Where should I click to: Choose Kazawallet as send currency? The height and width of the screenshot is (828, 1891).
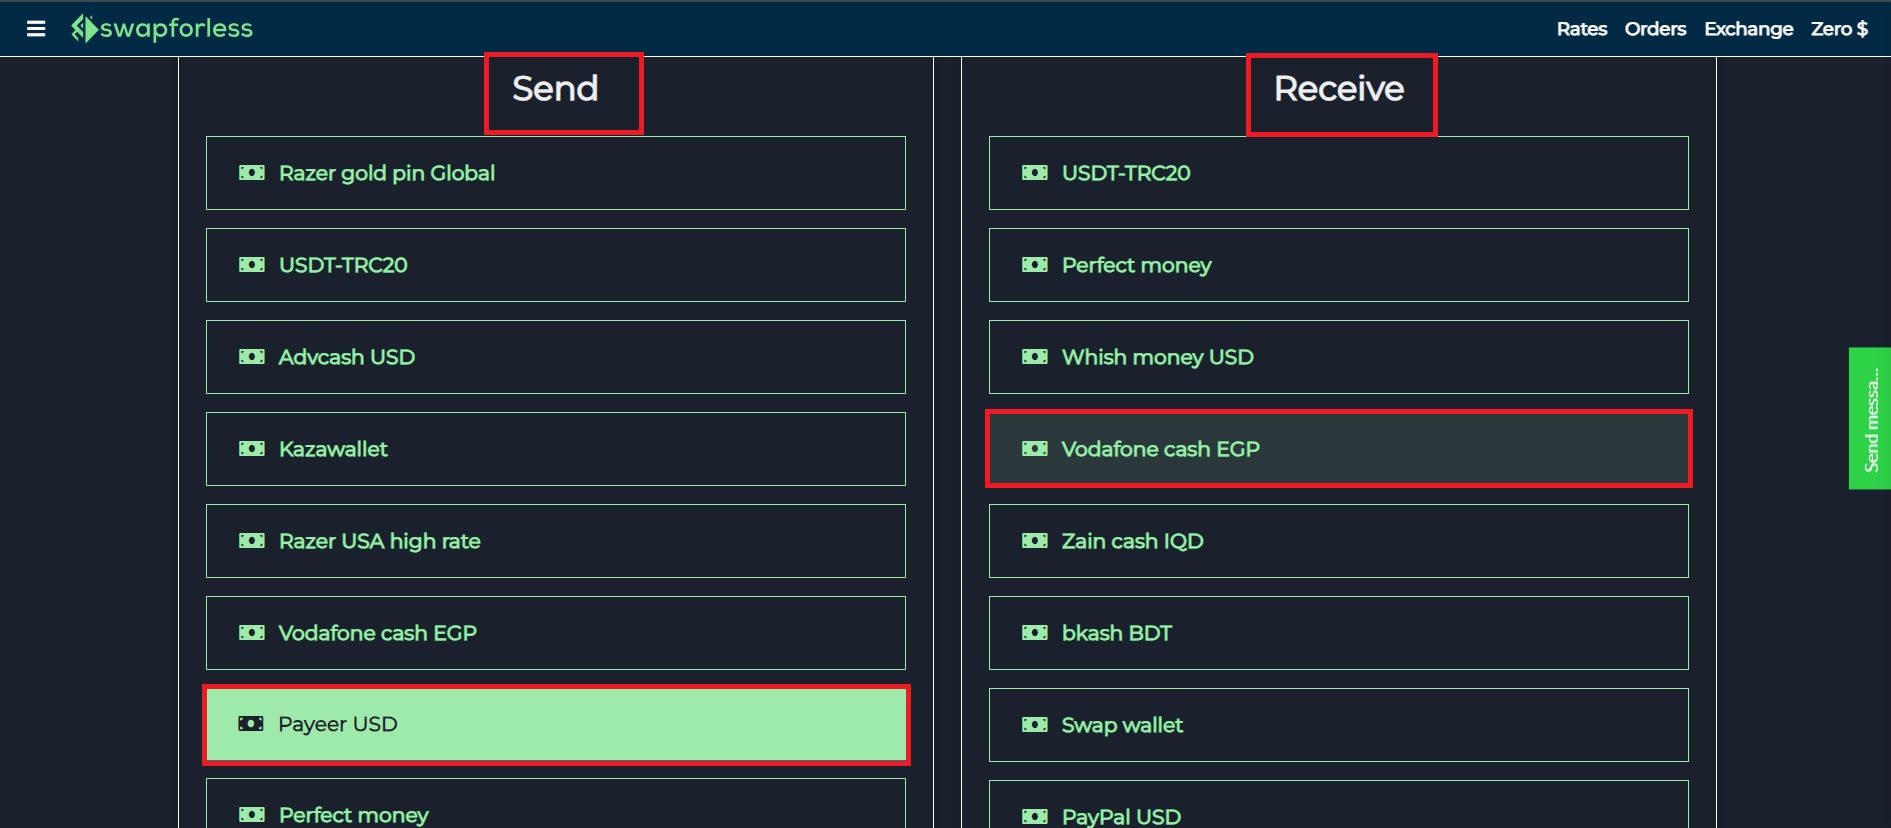[x=556, y=449]
